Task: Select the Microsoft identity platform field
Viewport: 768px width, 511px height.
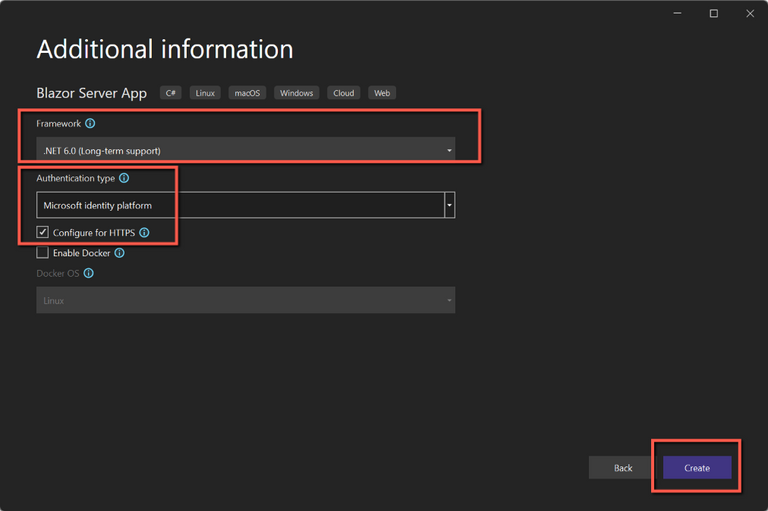Action: point(240,205)
